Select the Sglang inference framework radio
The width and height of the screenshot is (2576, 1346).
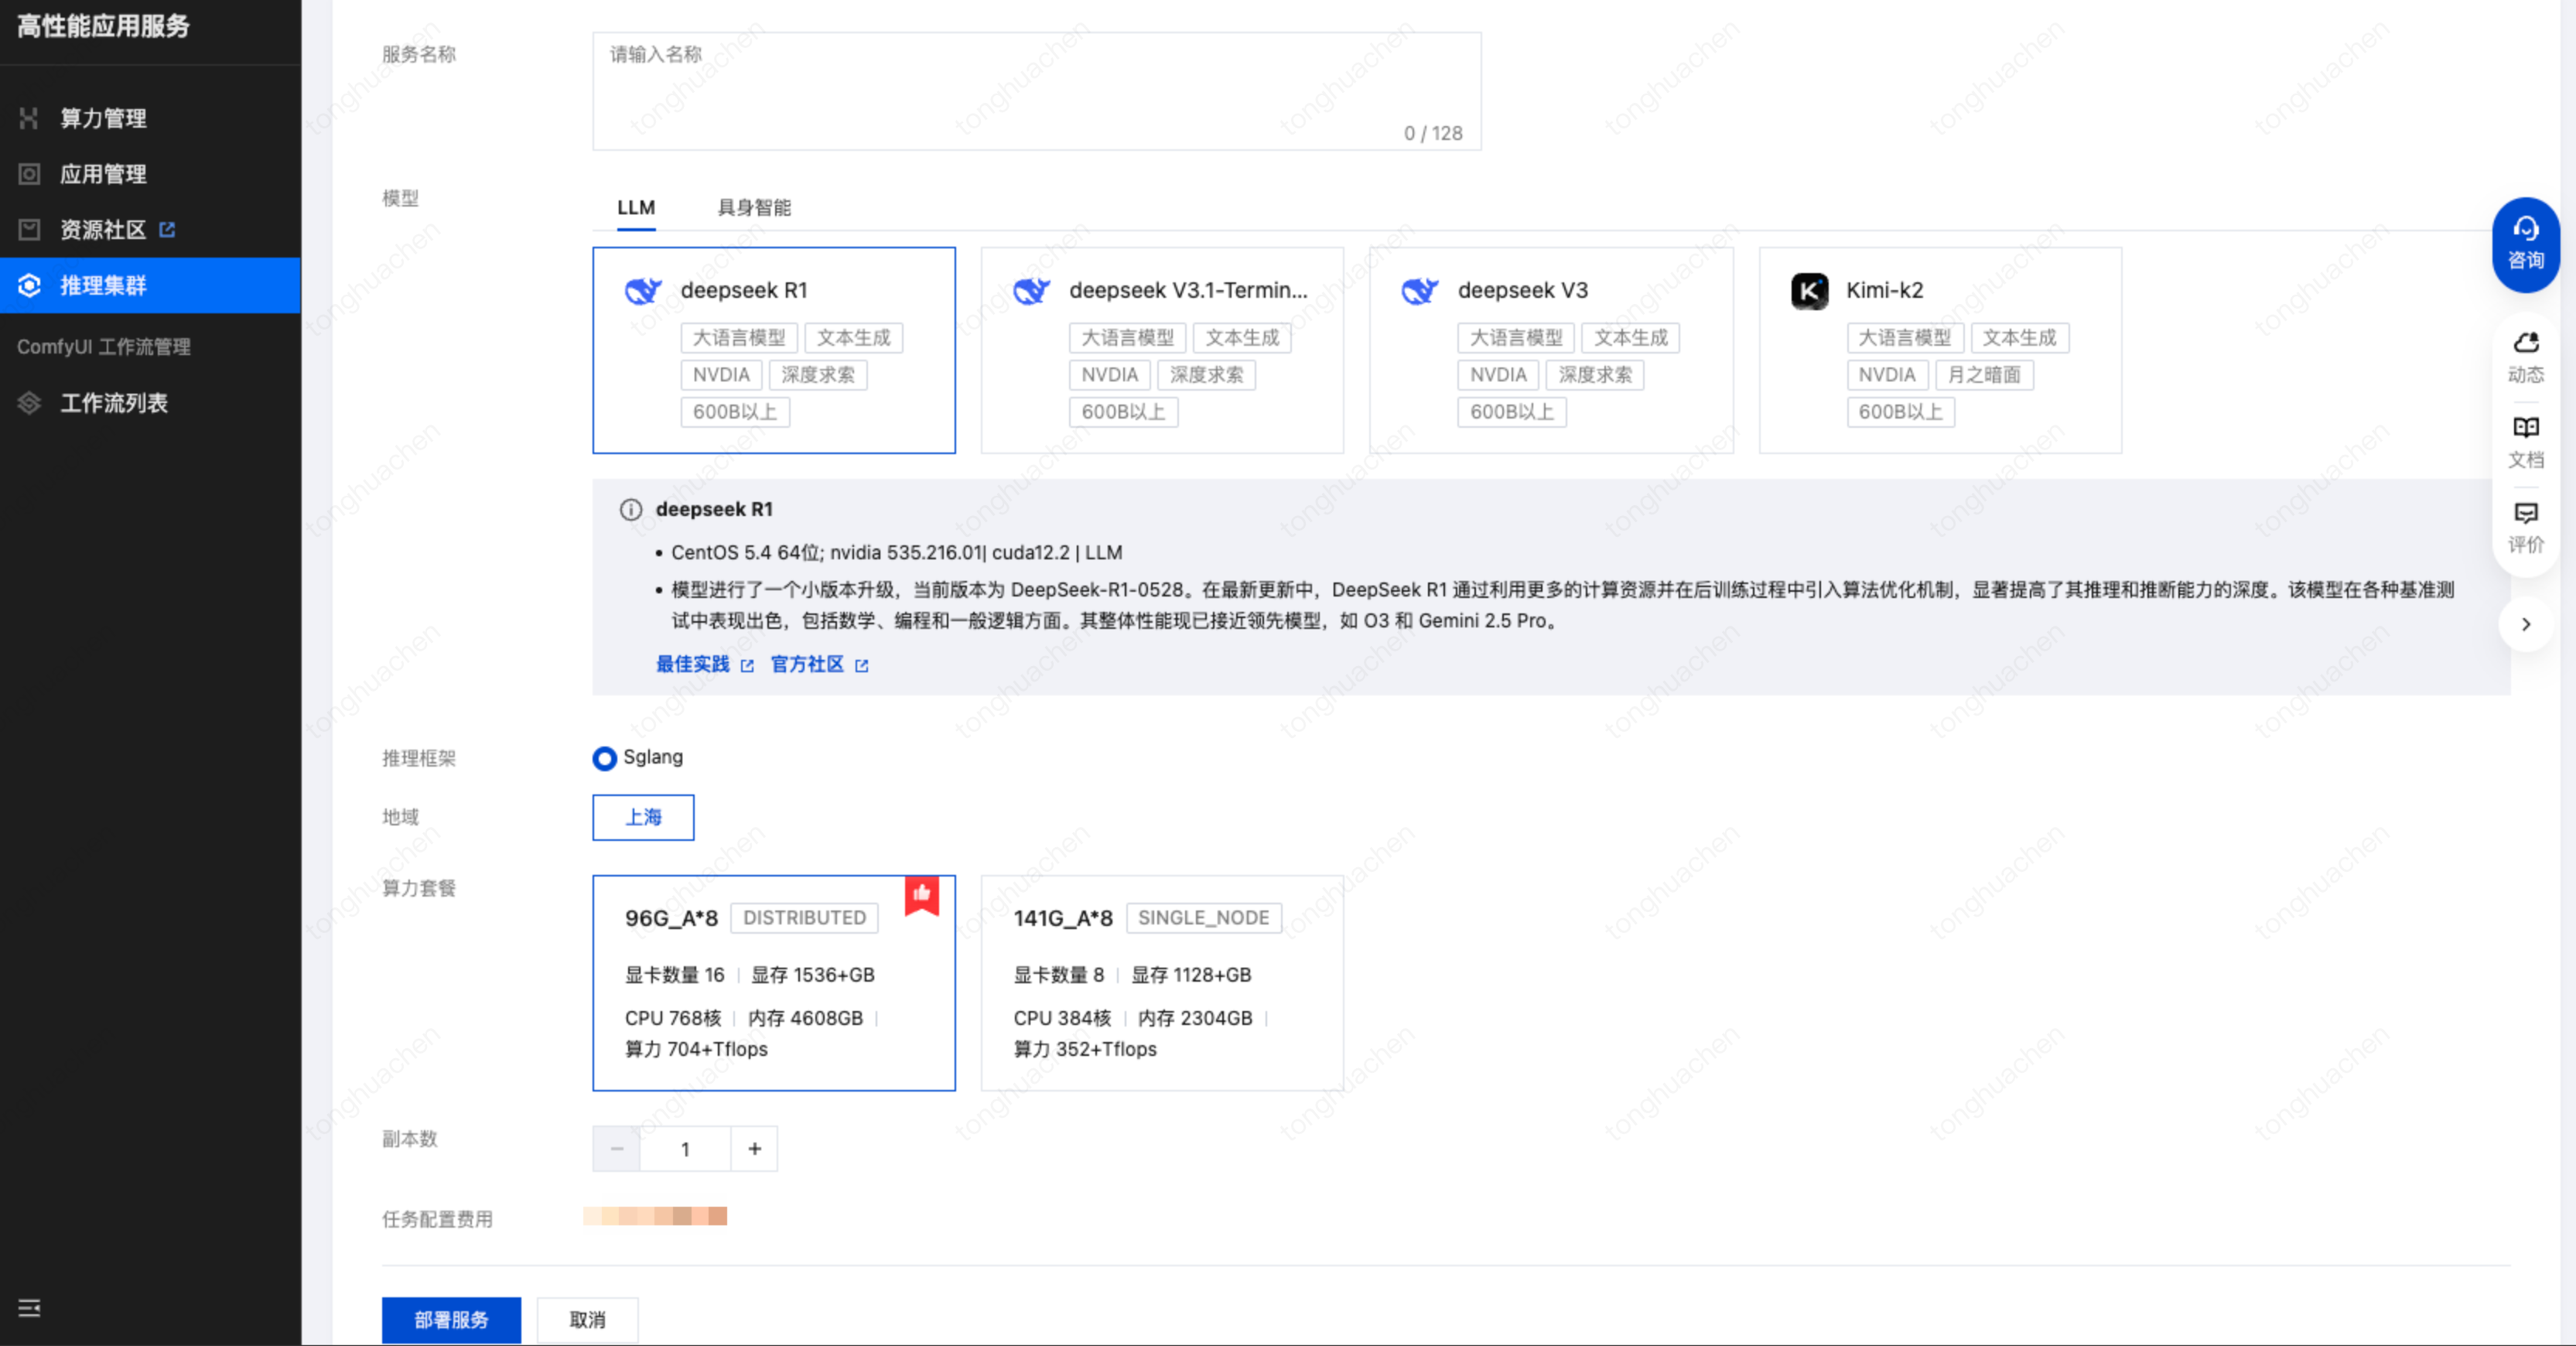[604, 758]
